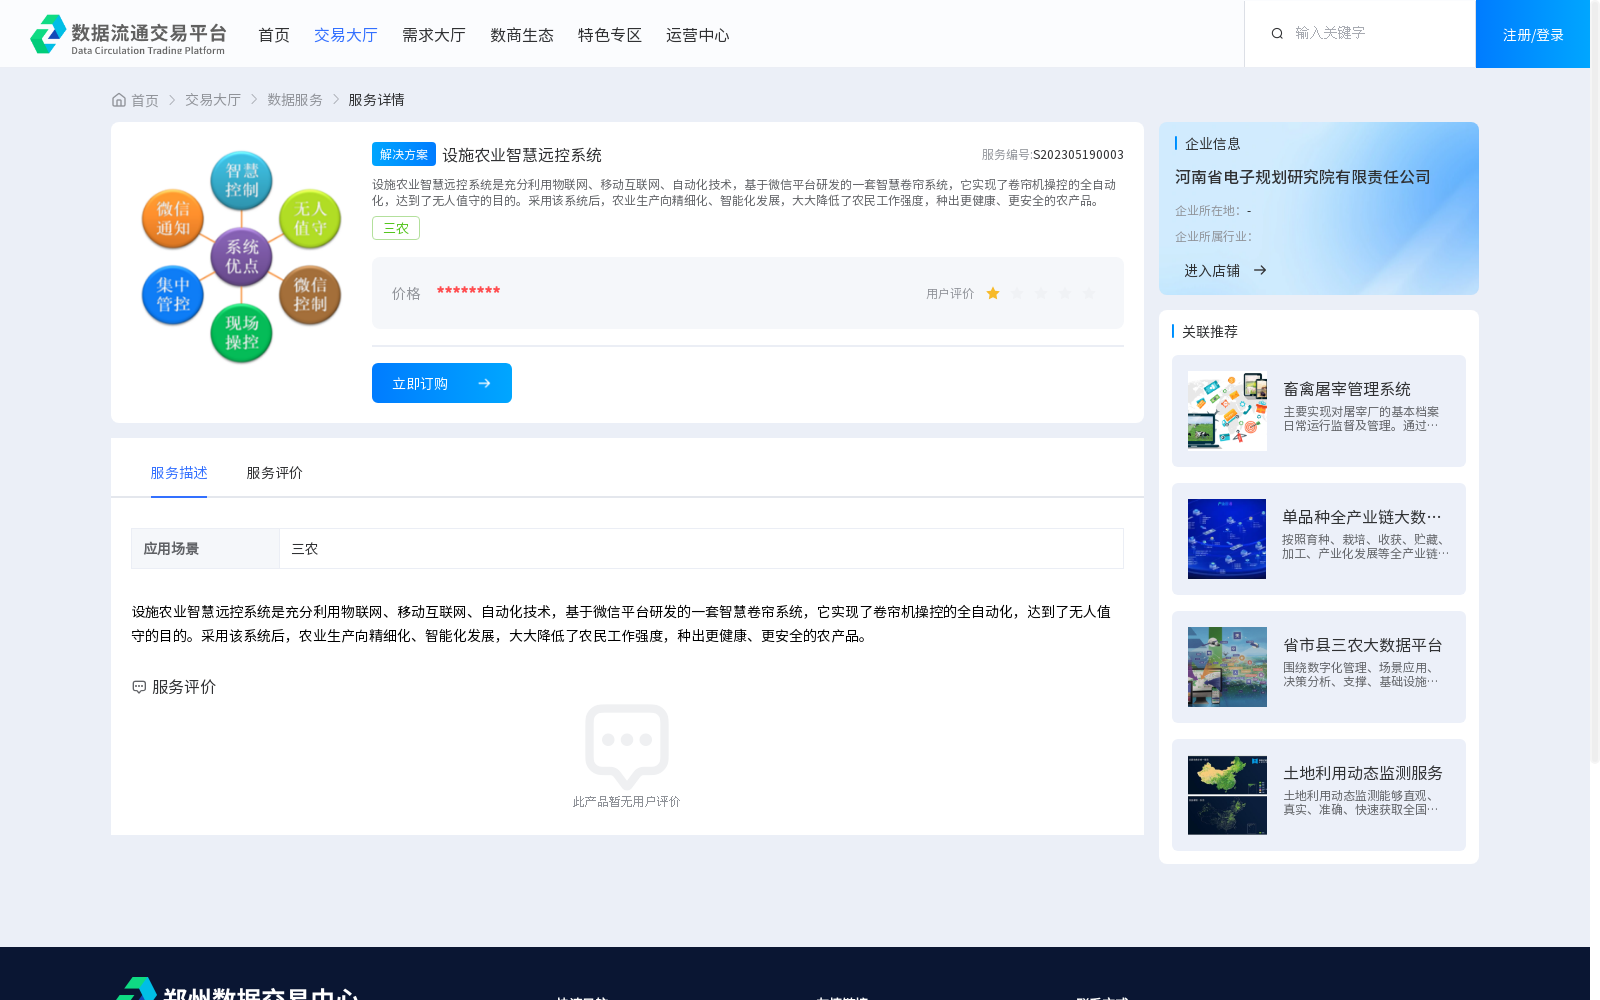Switch to the 服务描述 tab
This screenshot has width=1600, height=1000.
(179, 473)
